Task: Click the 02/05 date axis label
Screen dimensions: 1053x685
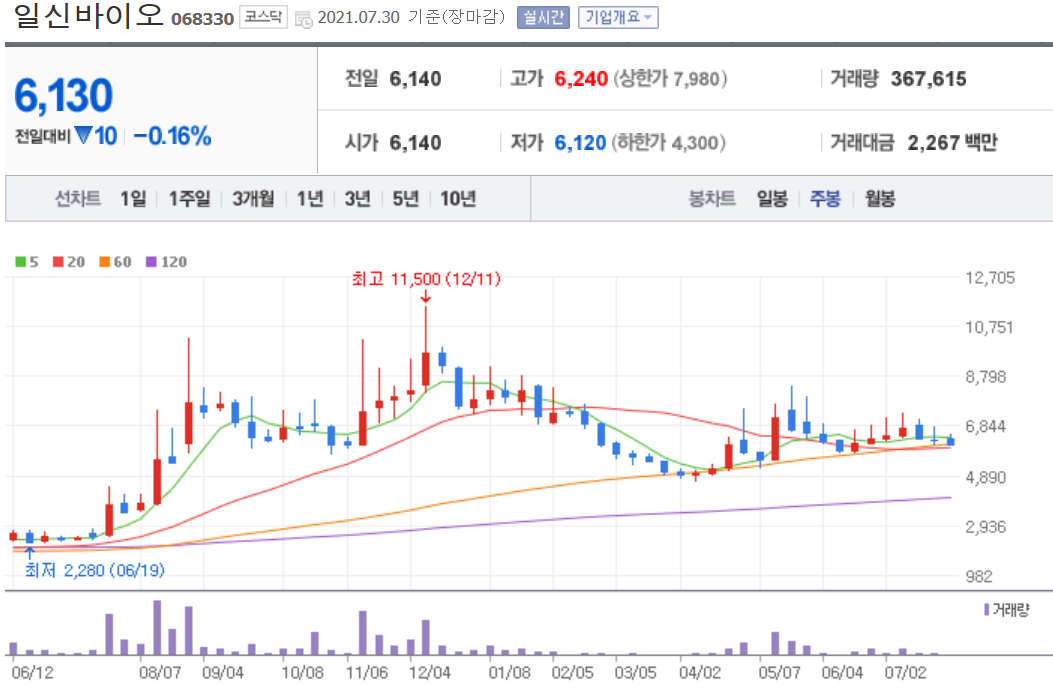Action: click(x=573, y=672)
